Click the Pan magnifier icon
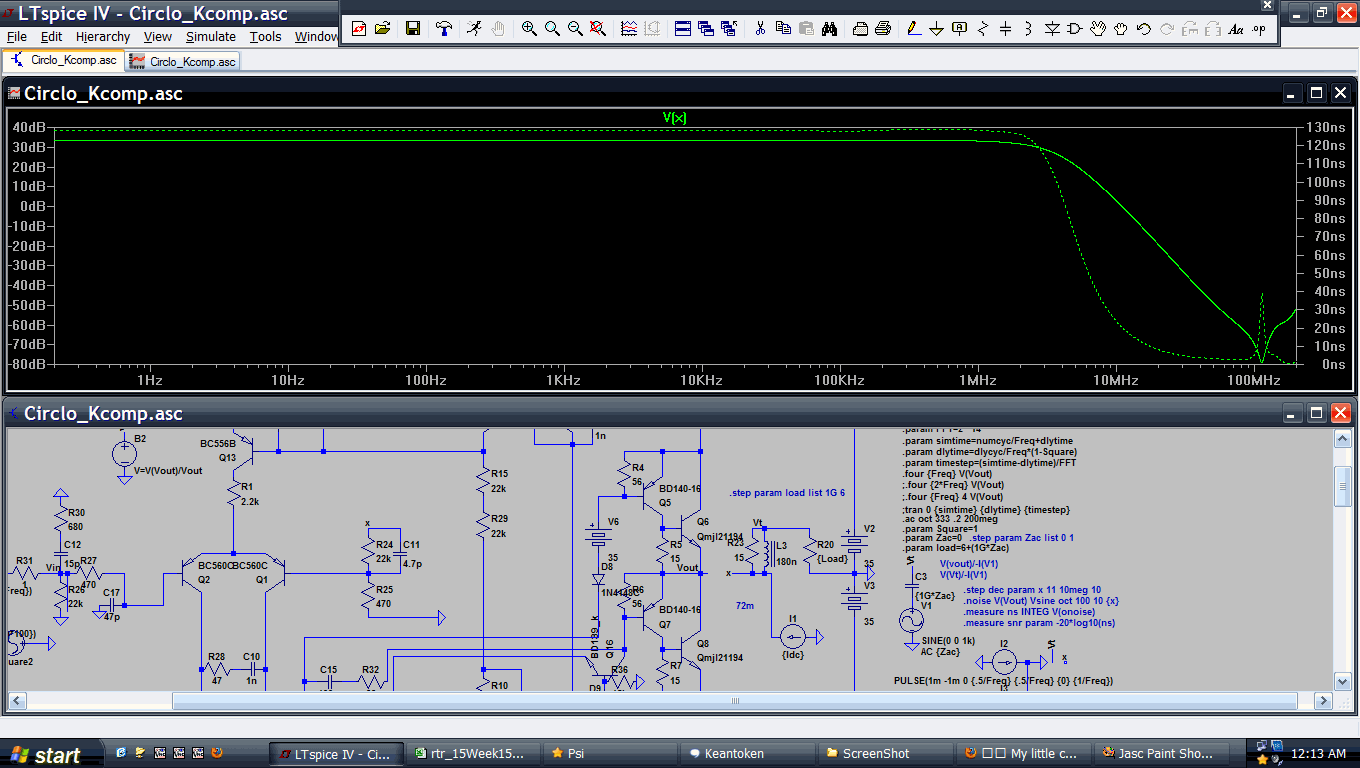Screen dimensions: 1360x768 (552, 29)
